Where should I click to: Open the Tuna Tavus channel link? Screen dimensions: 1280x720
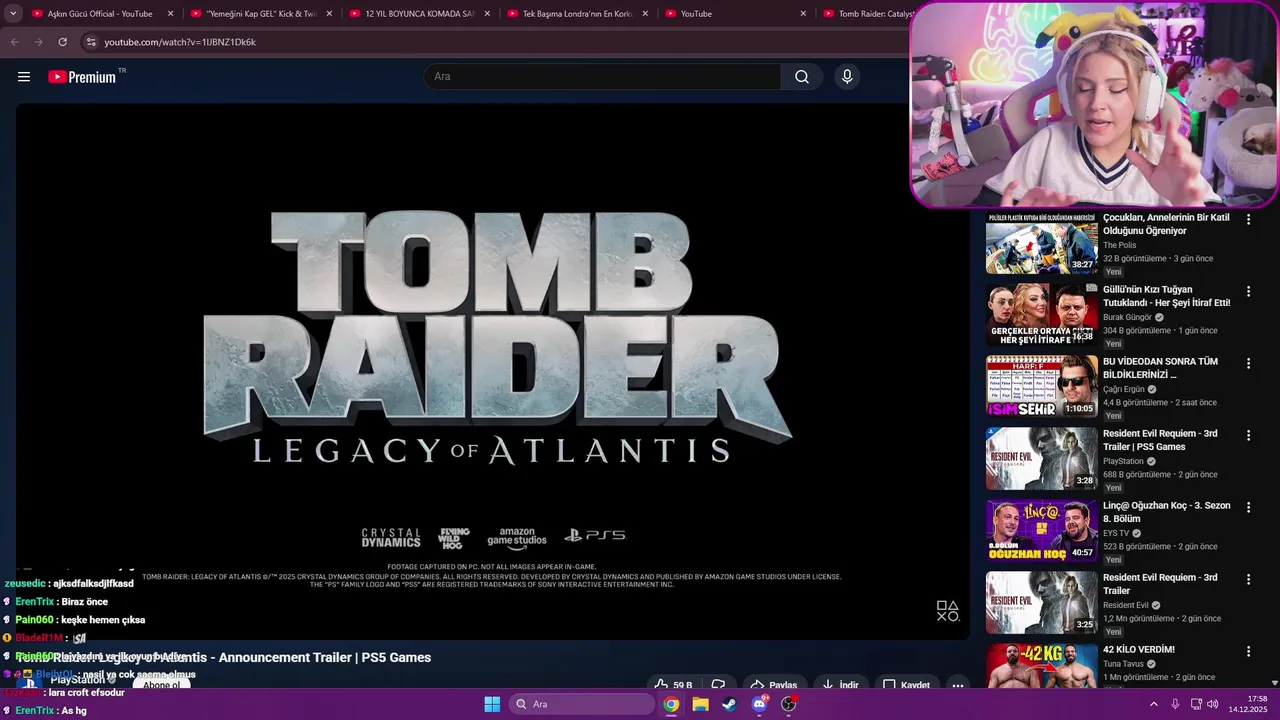point(1124,663)
